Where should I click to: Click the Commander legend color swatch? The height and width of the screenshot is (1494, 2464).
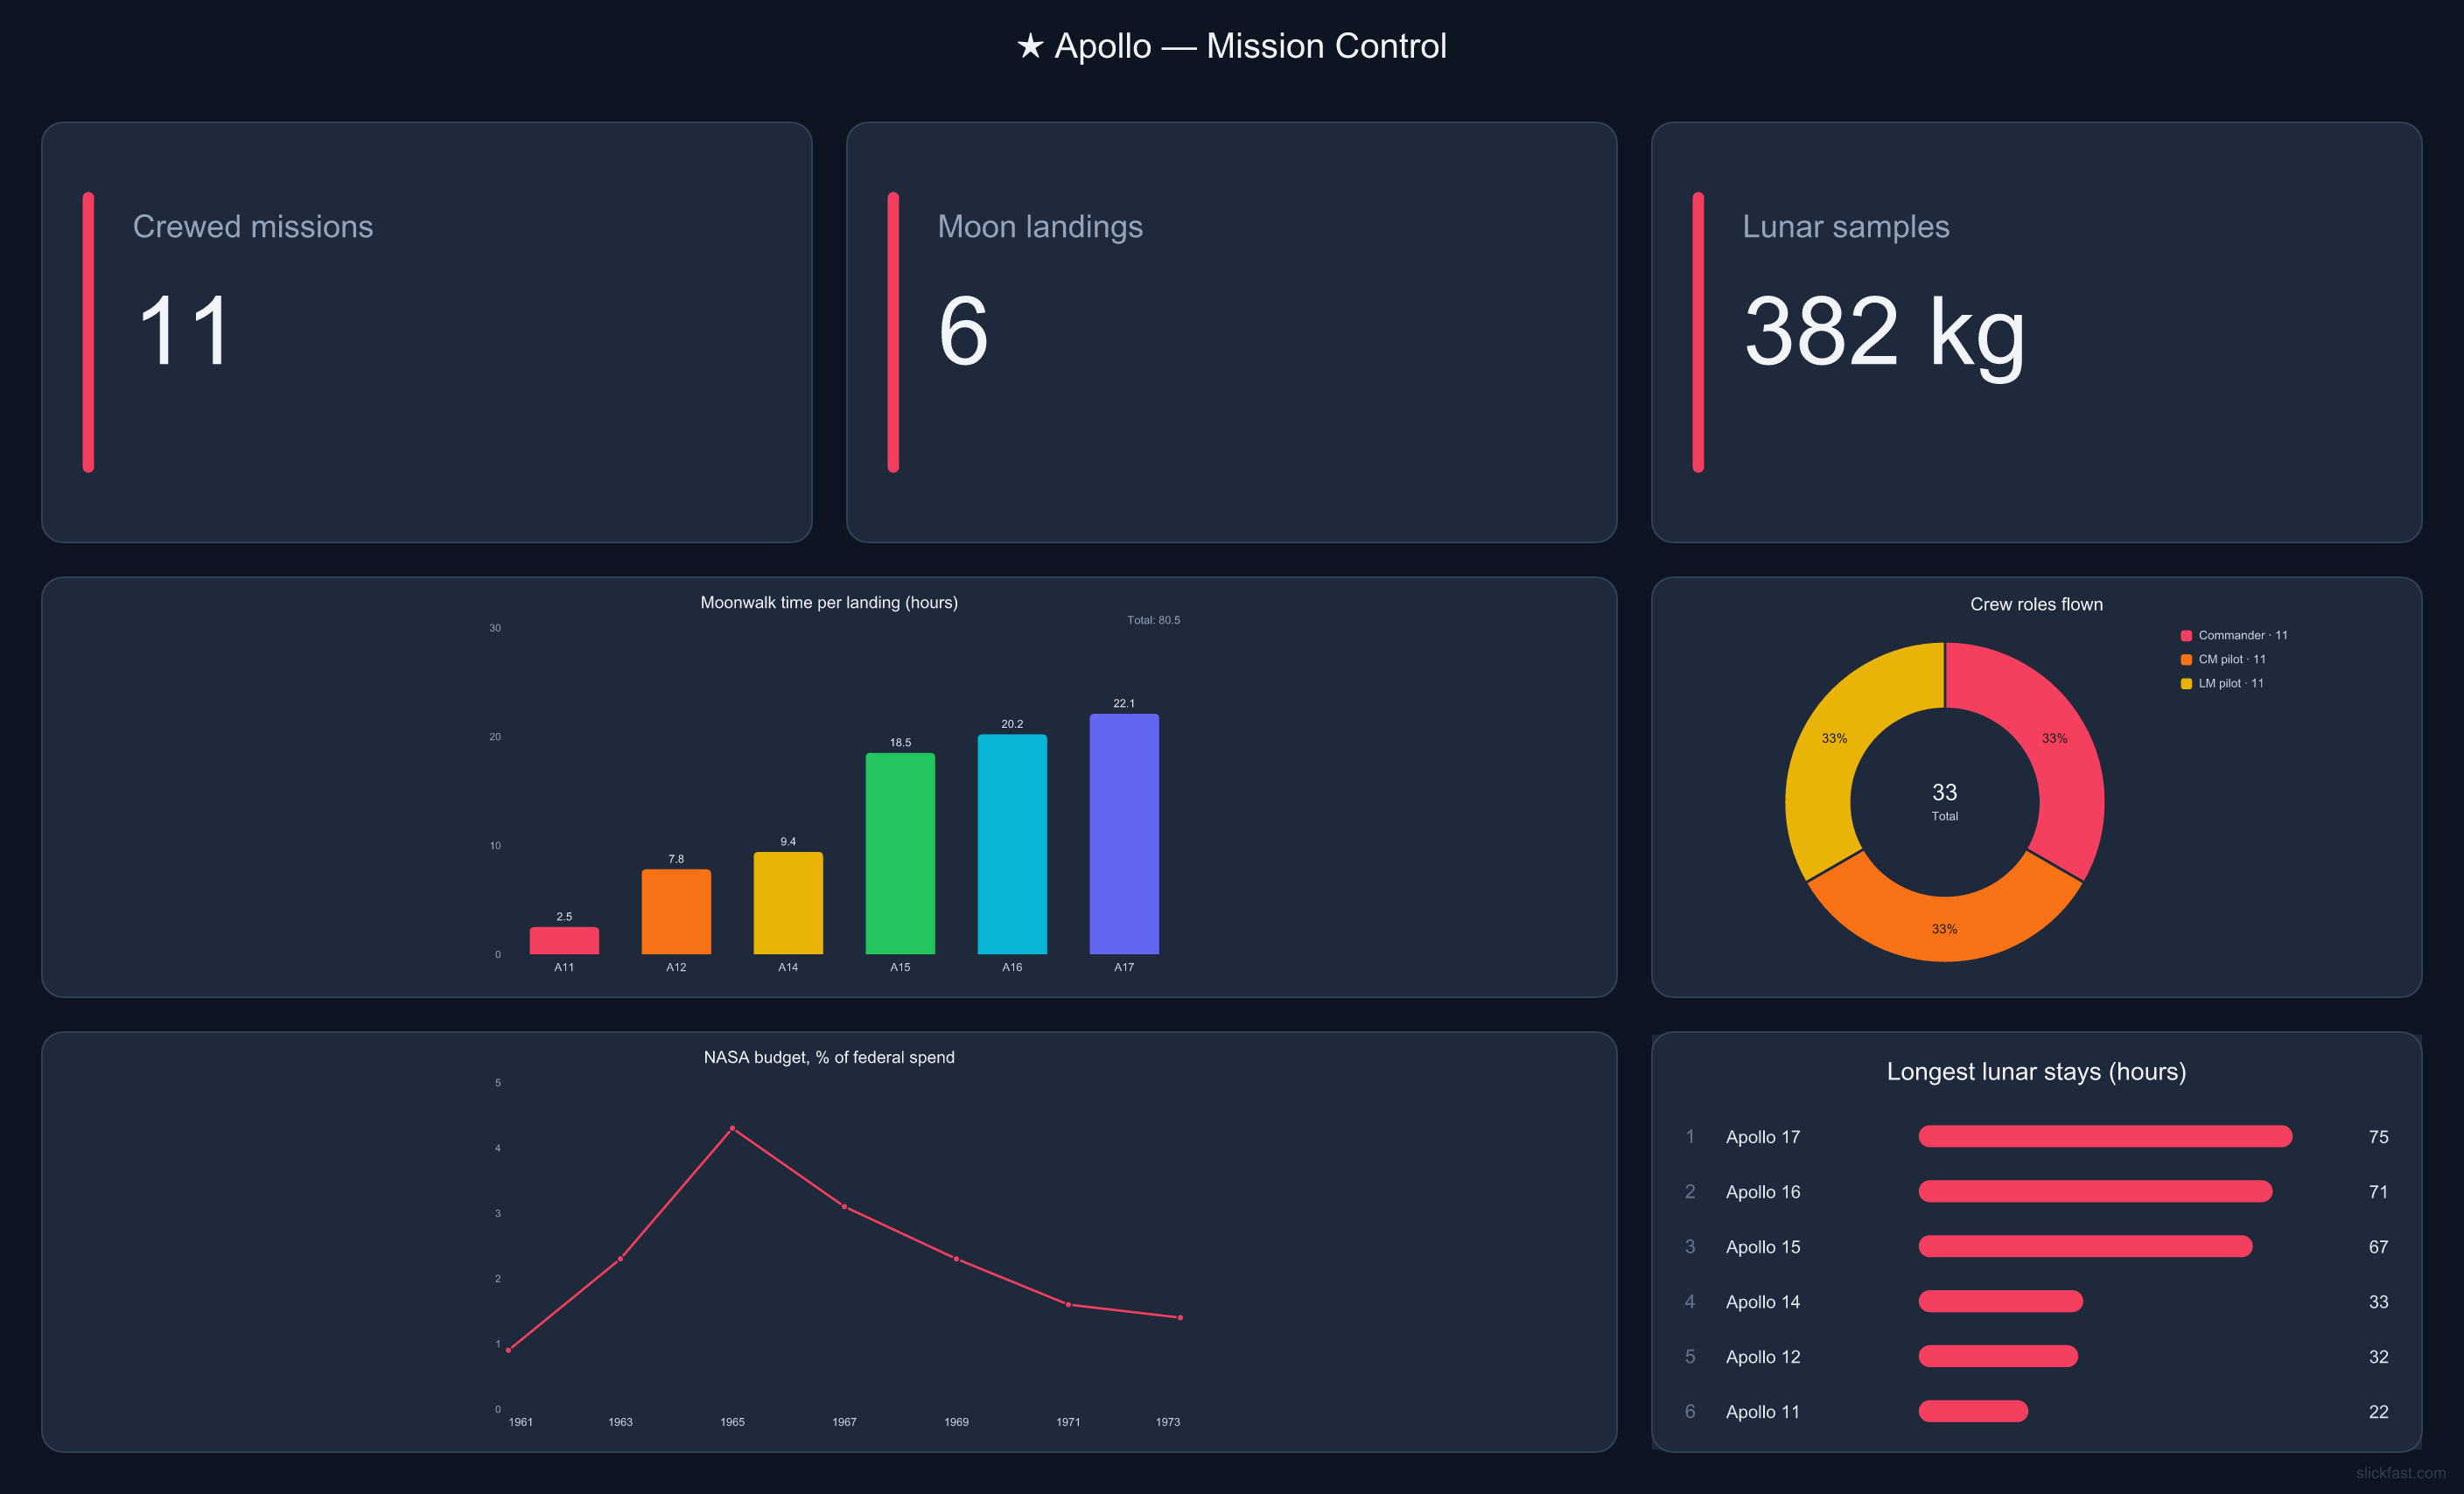(x=2186, y=635)
